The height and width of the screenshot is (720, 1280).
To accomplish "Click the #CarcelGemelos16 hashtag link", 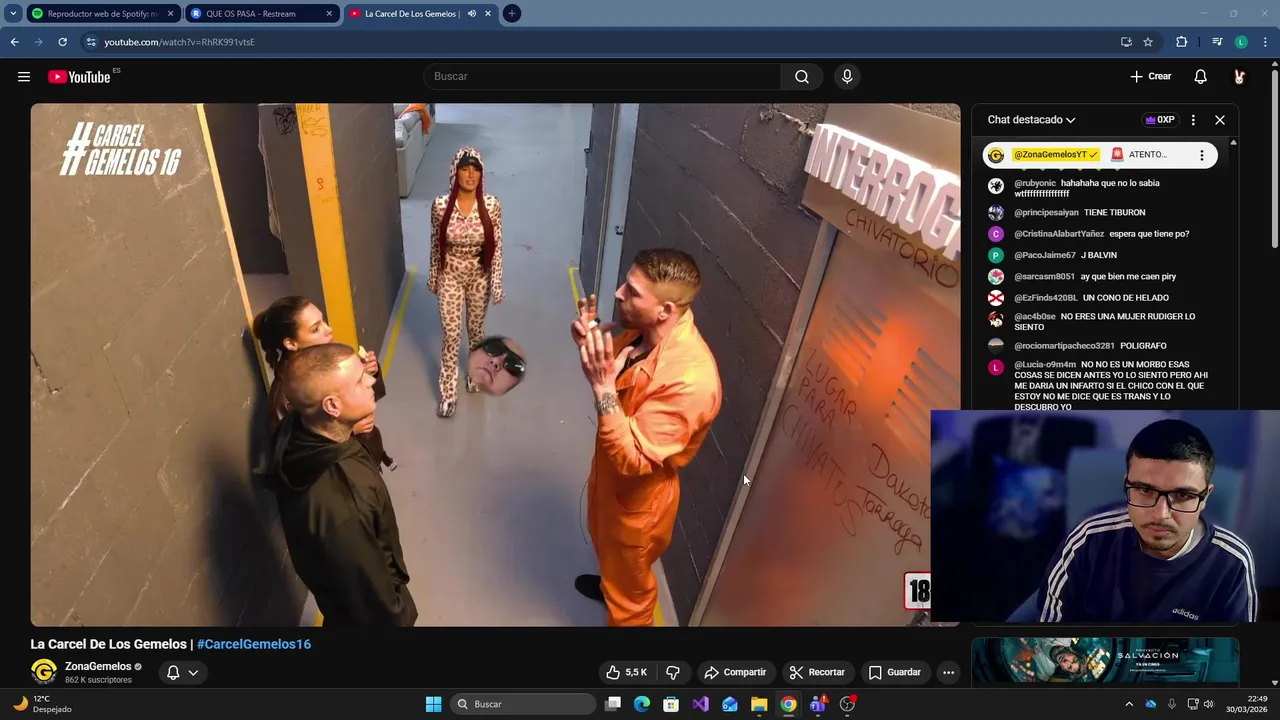I will pyautogui.click(x=254, y=645).
